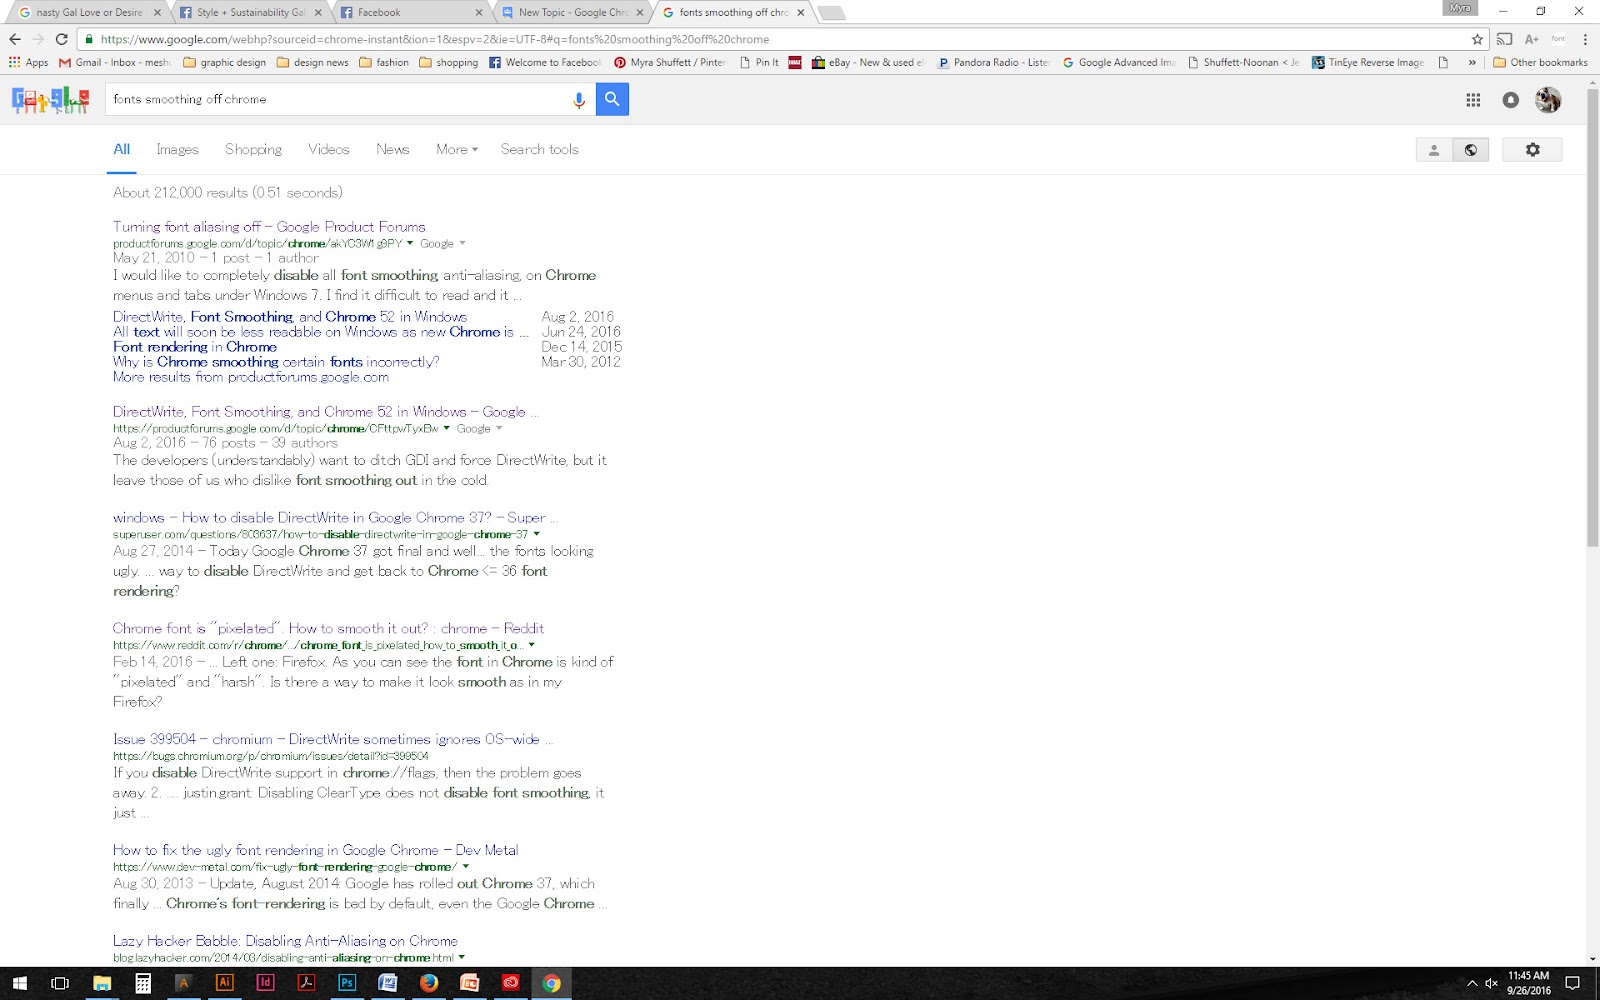
Task: Click the Google voice search microphone
Action: tap(578, 100)
